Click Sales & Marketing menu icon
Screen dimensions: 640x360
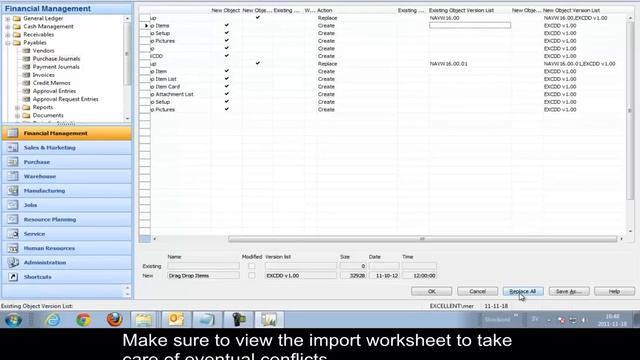tap(13, 148)
